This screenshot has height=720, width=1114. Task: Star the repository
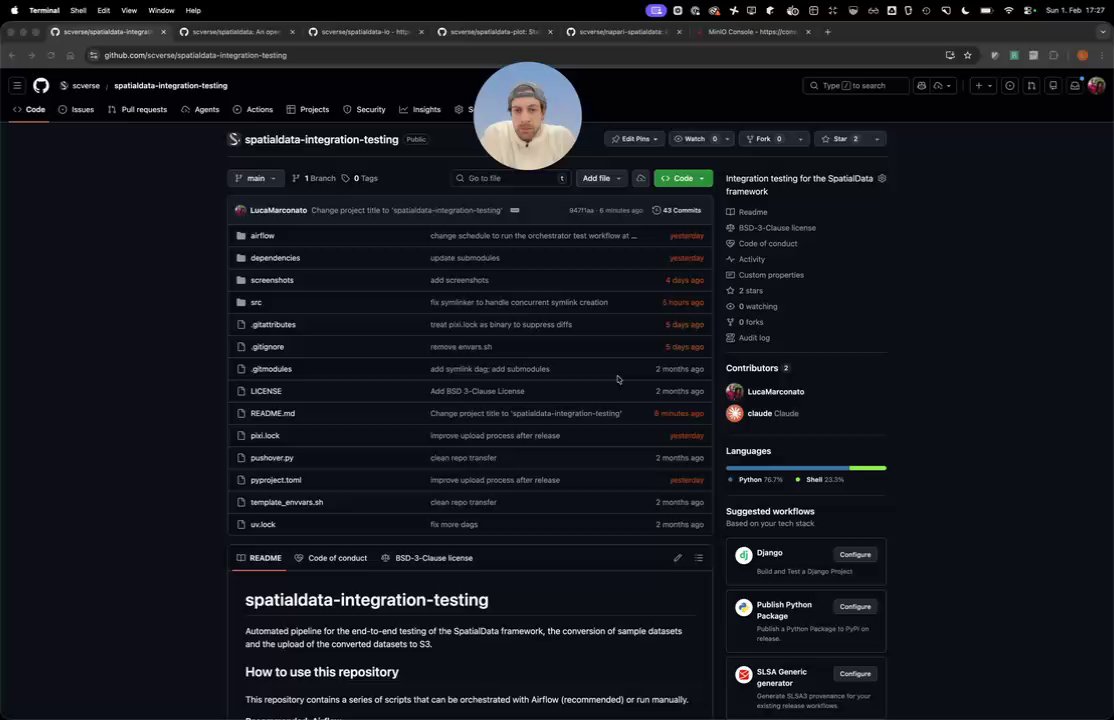(x=841, y=139)
